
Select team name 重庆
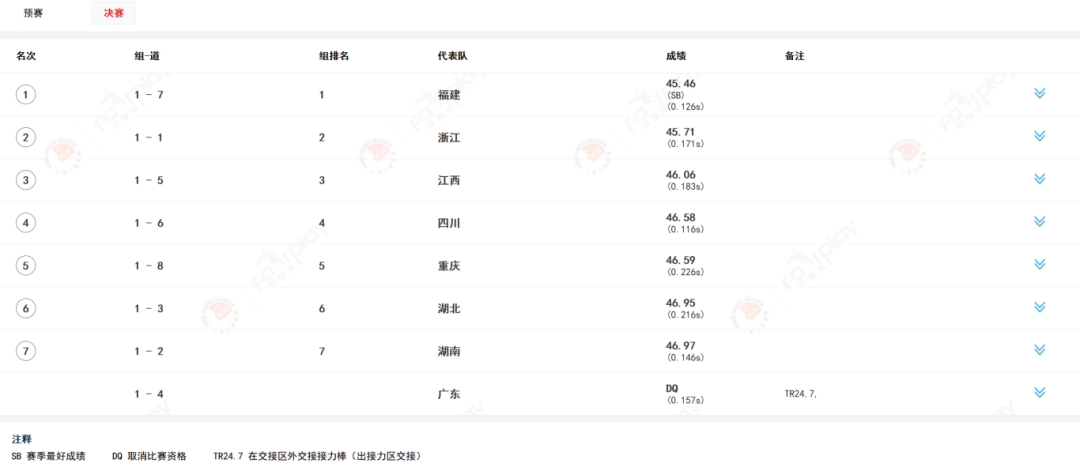click(449, 266)
